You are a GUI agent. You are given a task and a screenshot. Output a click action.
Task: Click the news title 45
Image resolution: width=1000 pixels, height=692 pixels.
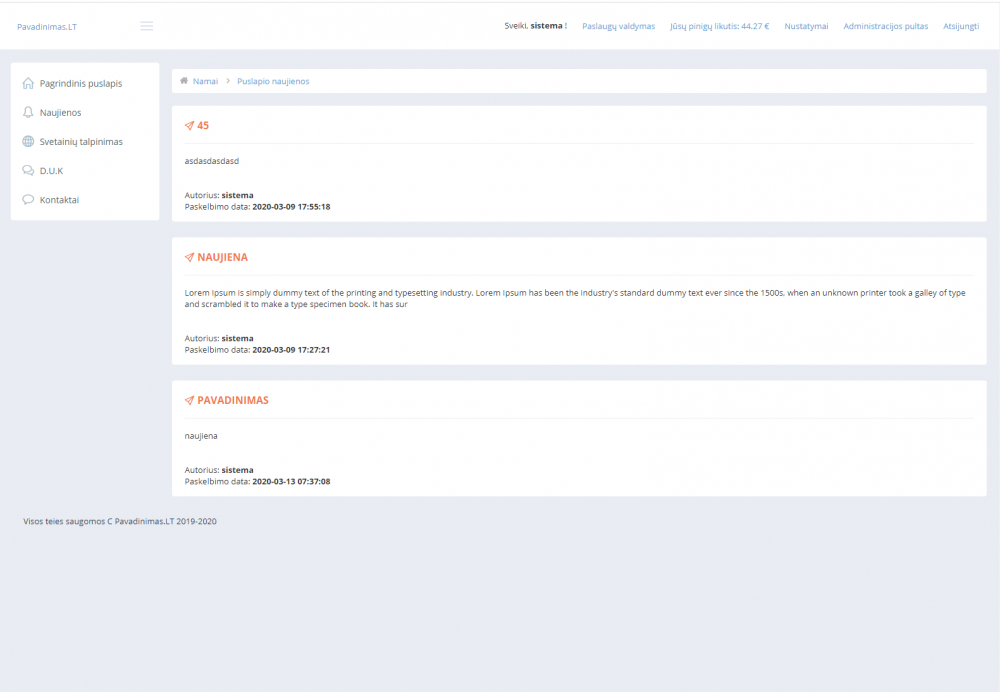(x=203, y=126)
